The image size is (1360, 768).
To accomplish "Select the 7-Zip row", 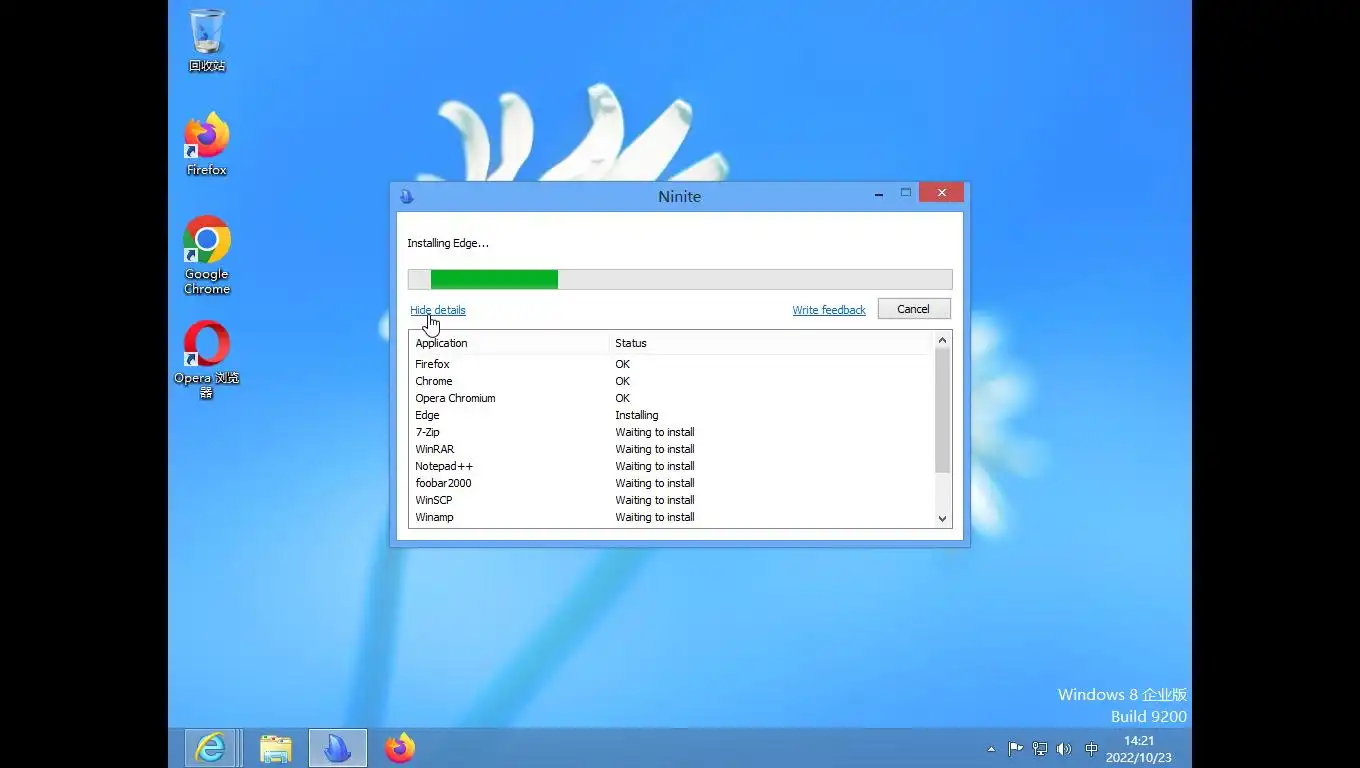I will [x=671, y=432].
